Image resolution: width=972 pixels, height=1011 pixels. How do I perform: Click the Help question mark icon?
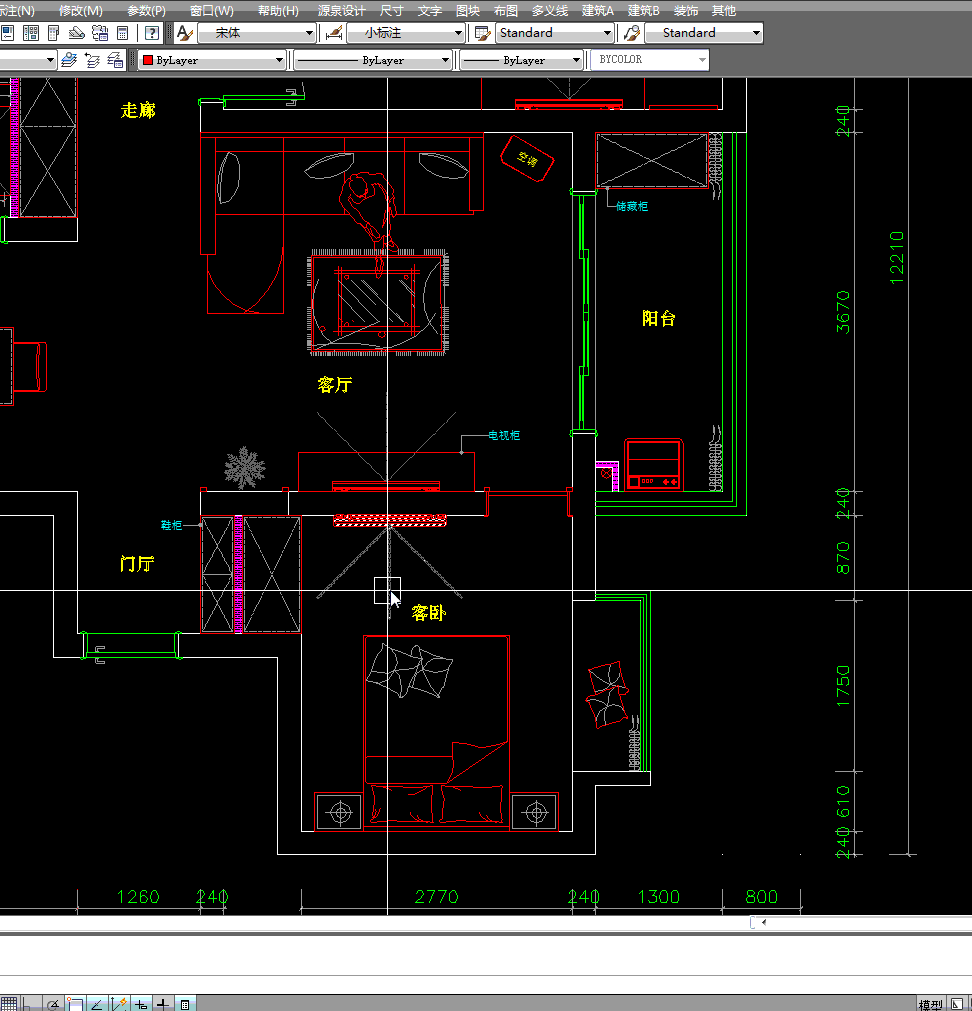click(152, 33)
